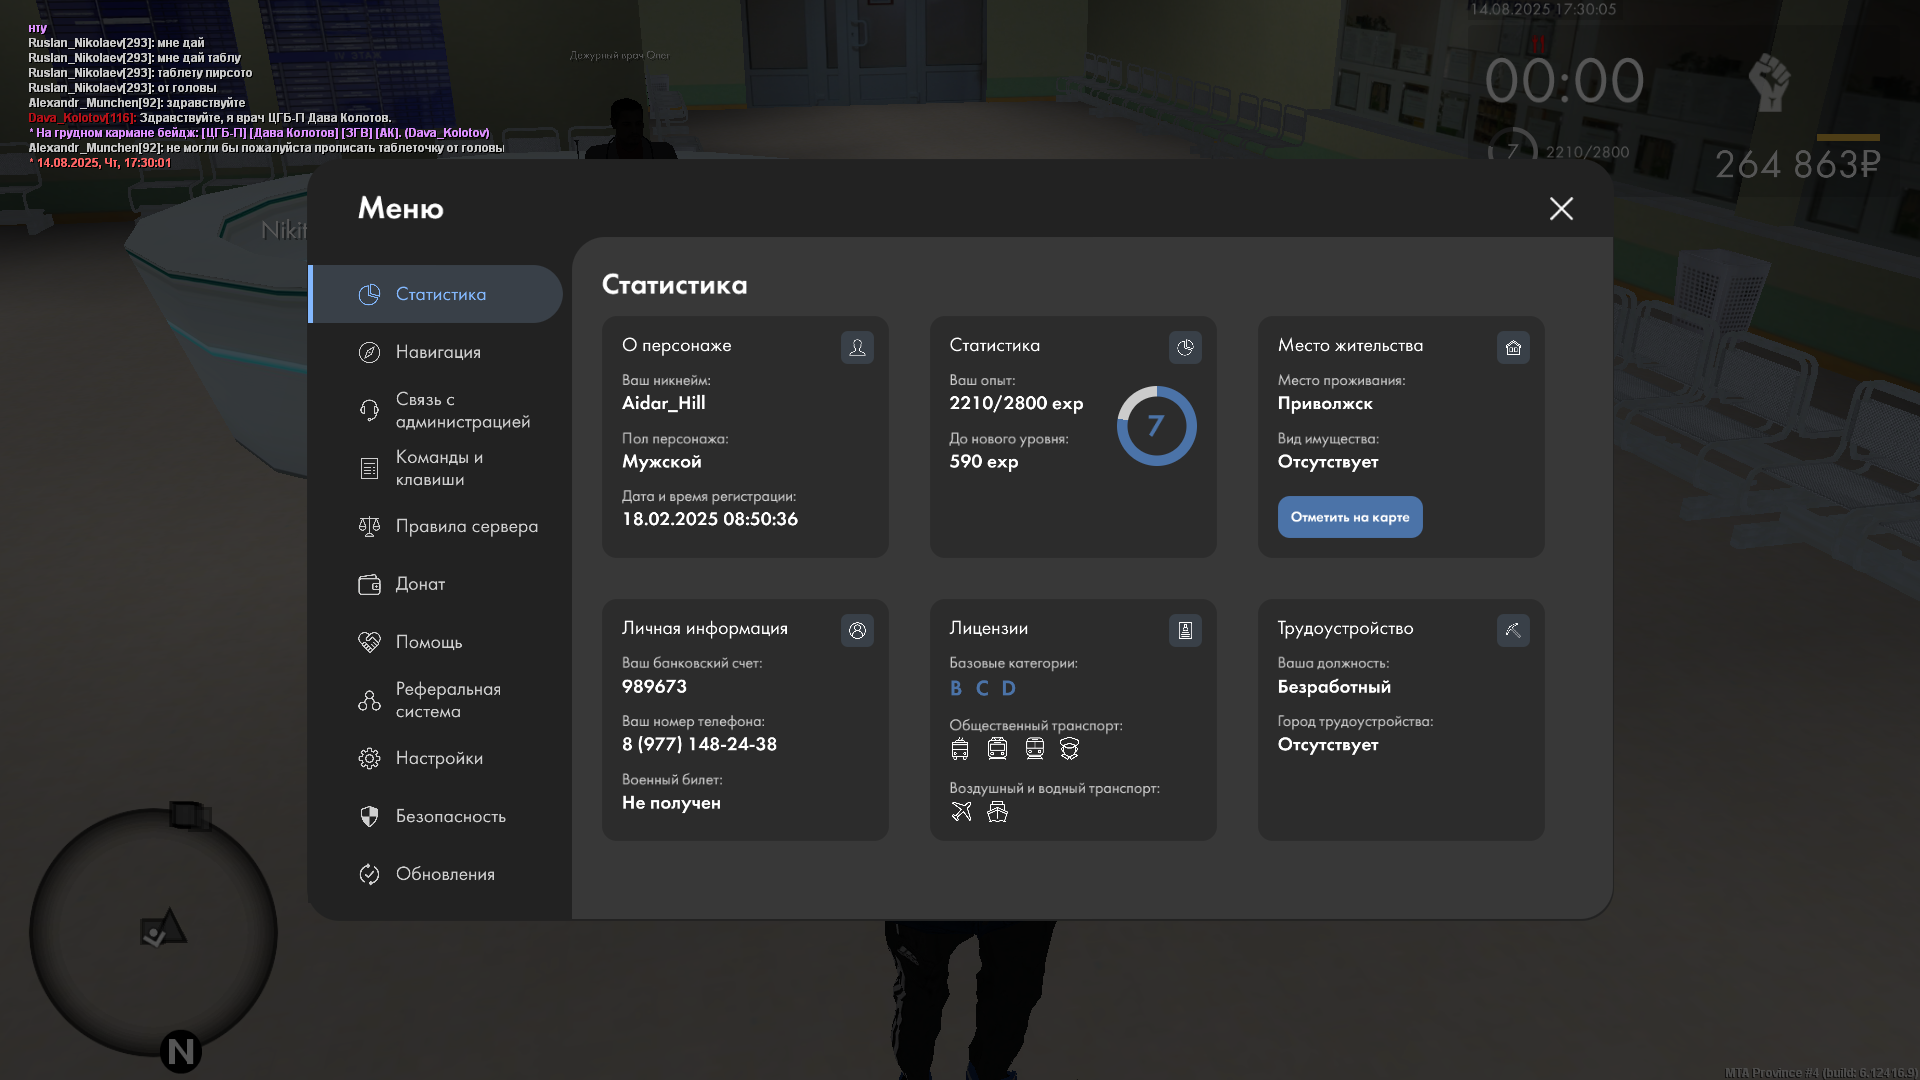Click the house icon in Место жительства card

(x=1513, y=347)
